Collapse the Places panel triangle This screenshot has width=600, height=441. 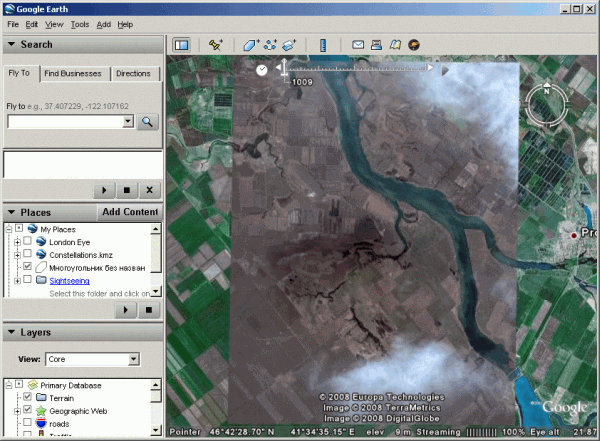point(11,212)
